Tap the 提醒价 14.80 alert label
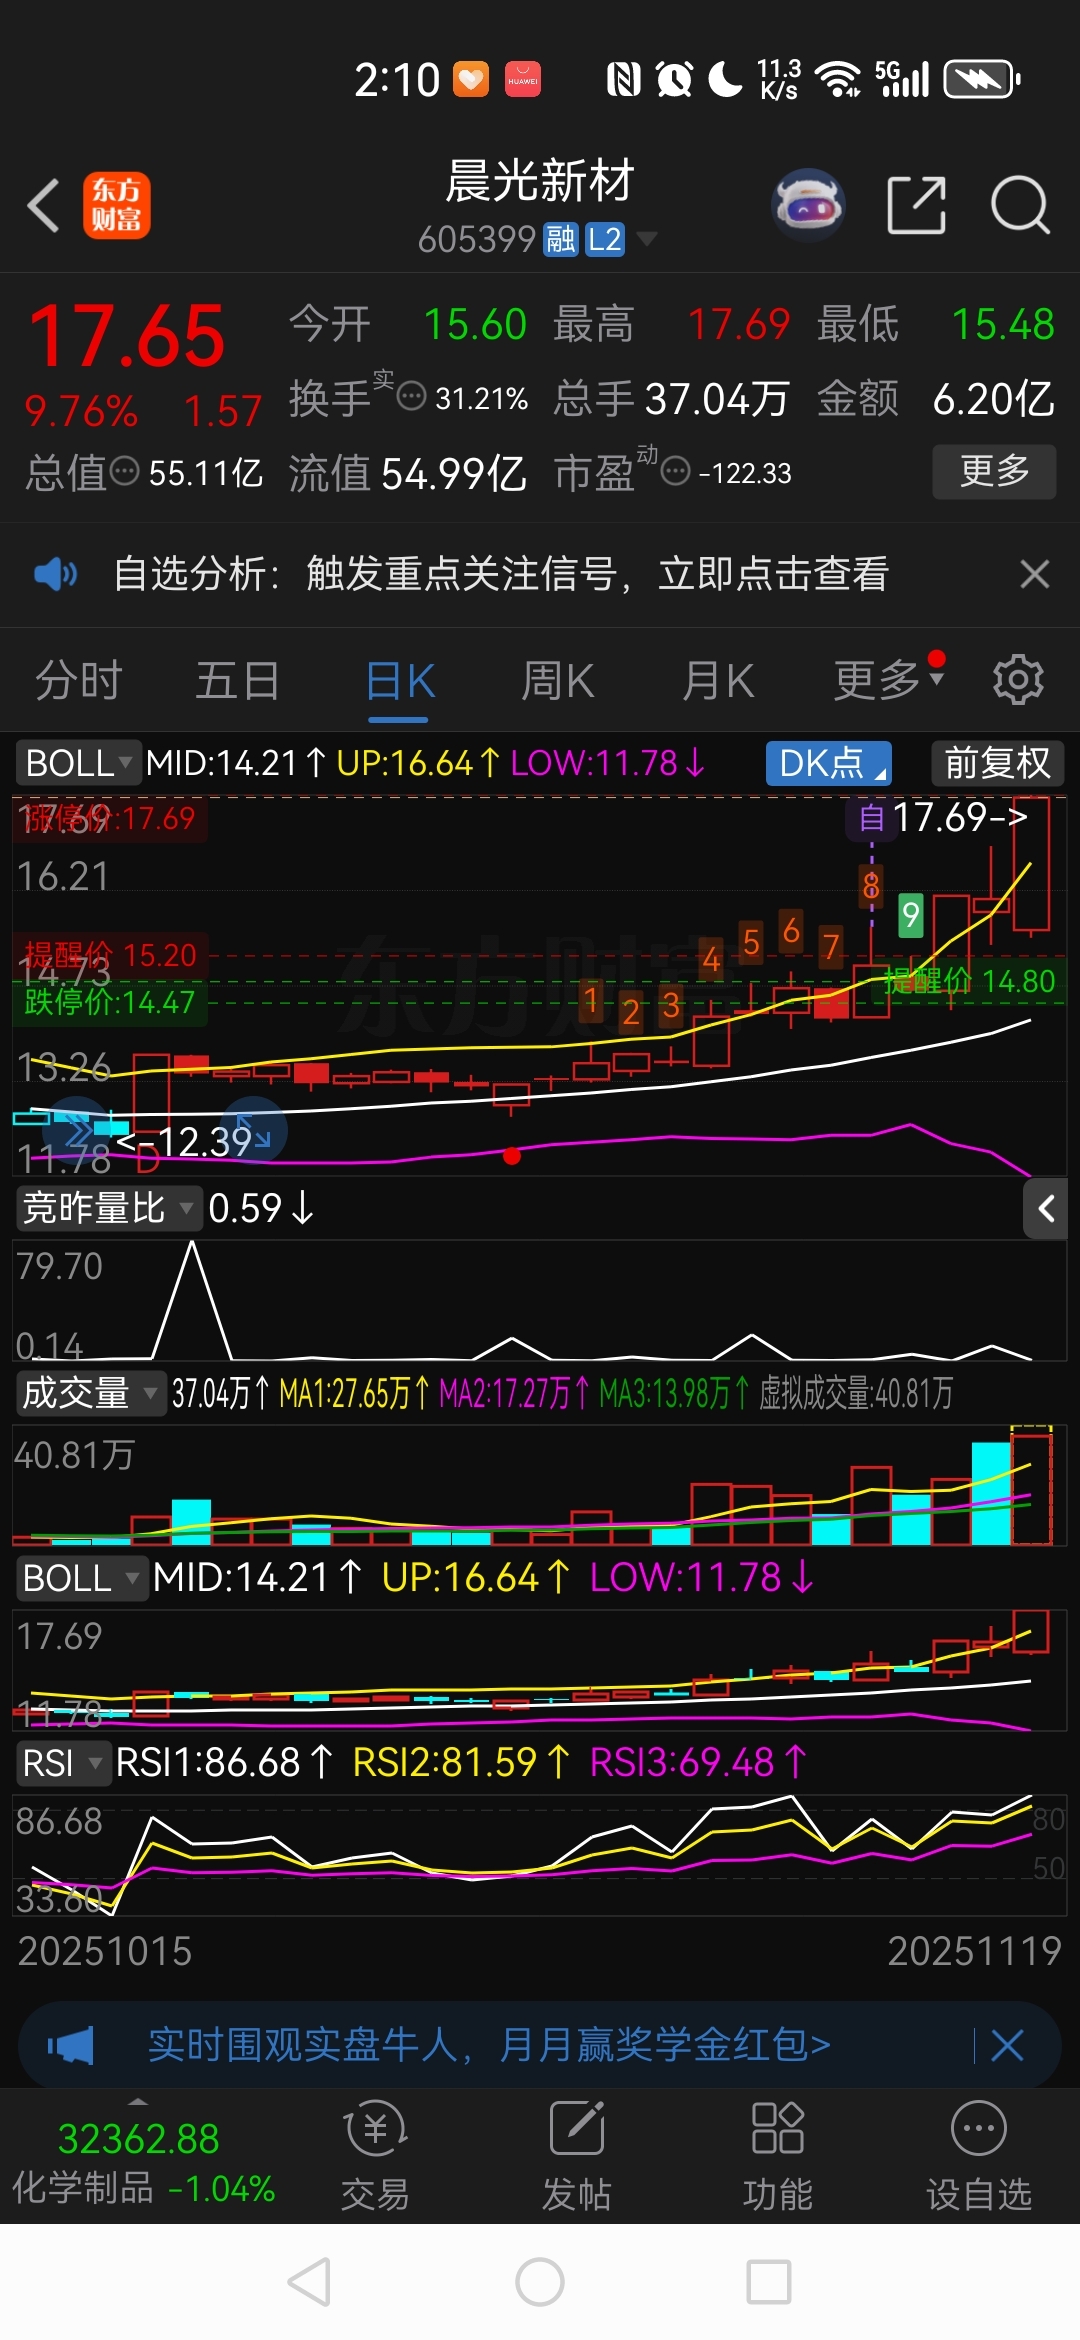1080x2340 pixels. [970, 981]
